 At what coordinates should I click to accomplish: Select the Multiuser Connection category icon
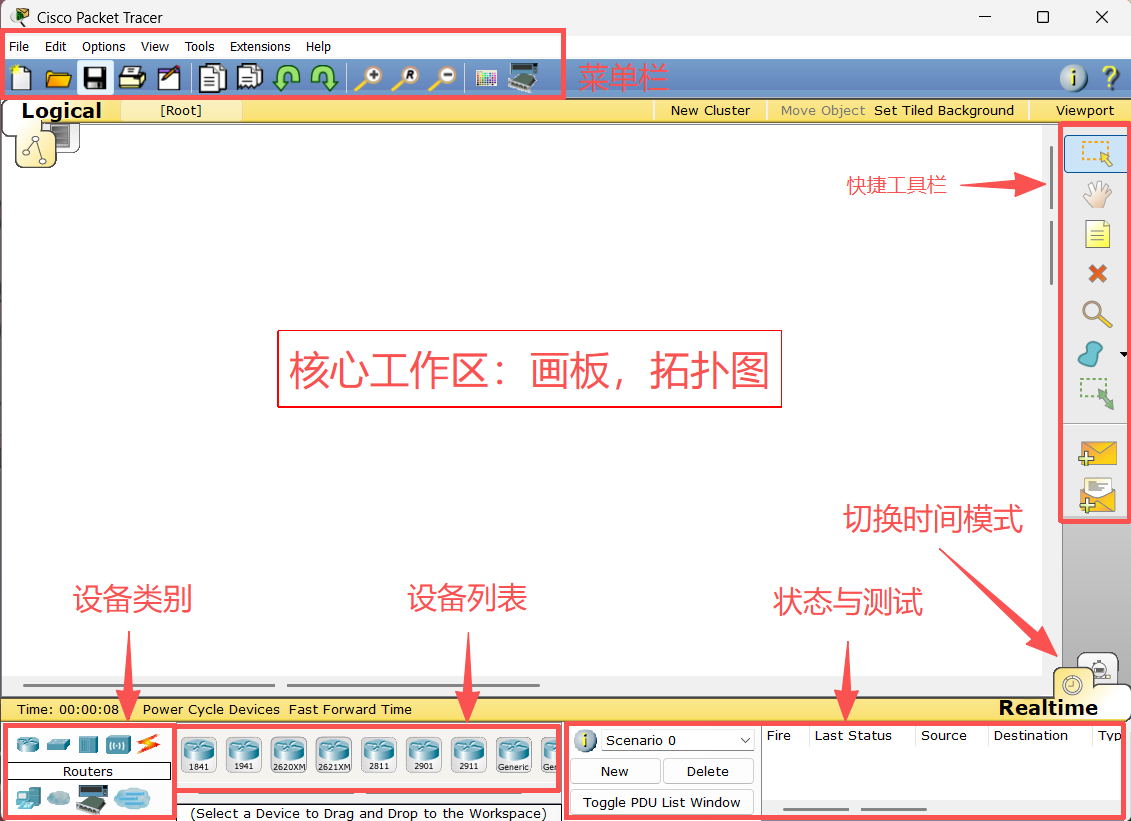[132, 798]
